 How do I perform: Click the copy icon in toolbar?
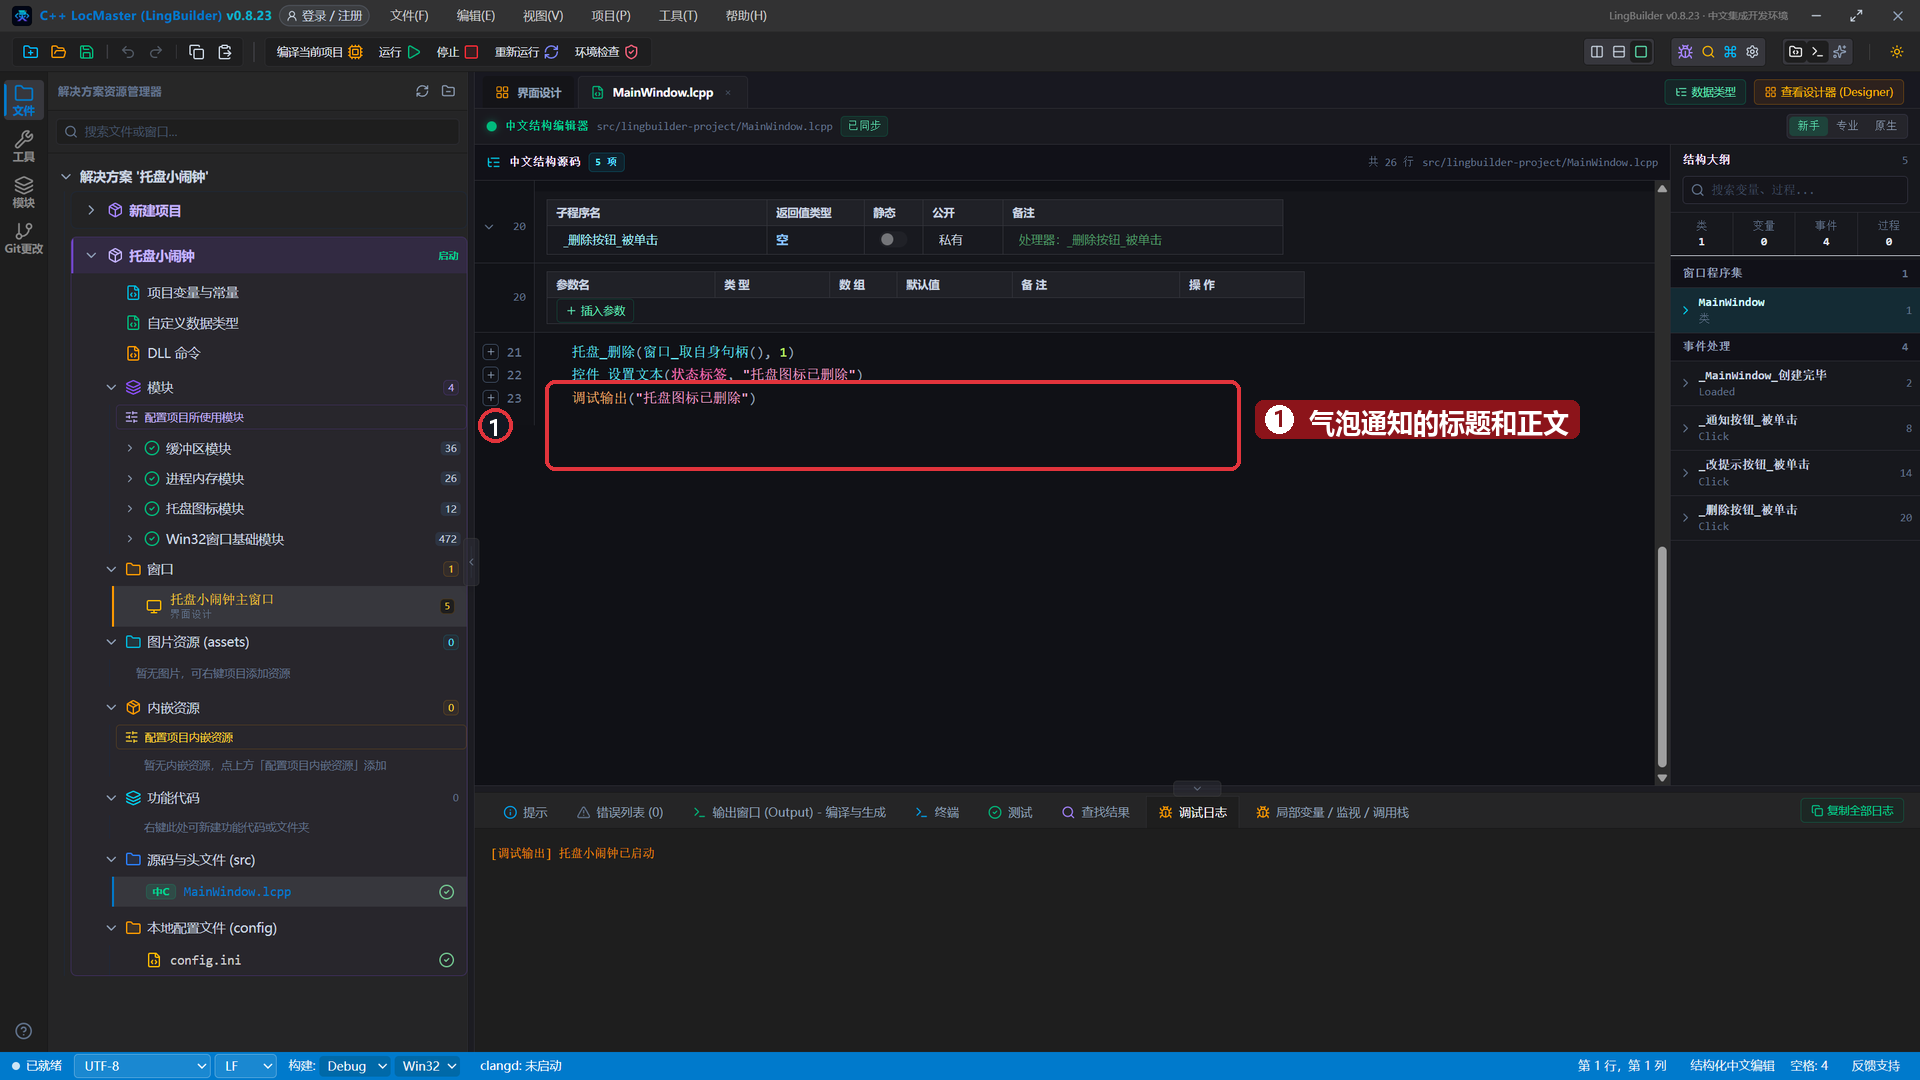pos(197,52)
